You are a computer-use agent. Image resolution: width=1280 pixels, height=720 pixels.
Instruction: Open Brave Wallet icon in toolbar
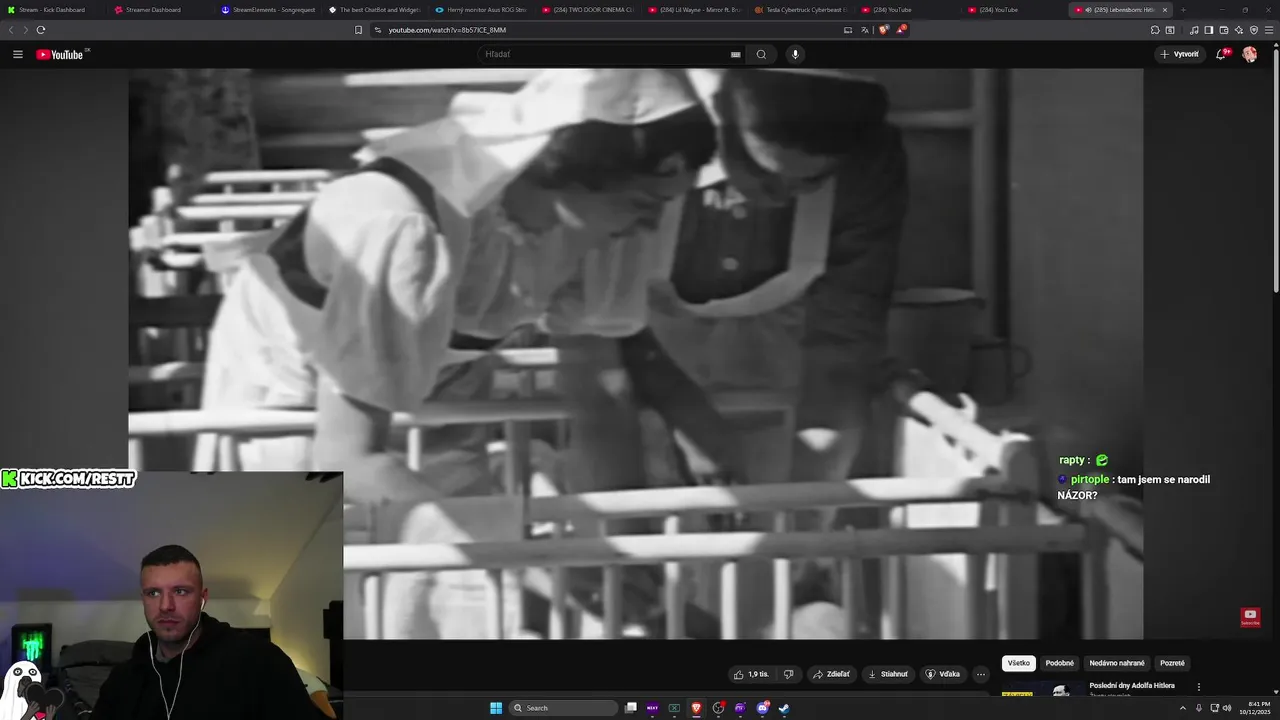[x=1224, y=30]
